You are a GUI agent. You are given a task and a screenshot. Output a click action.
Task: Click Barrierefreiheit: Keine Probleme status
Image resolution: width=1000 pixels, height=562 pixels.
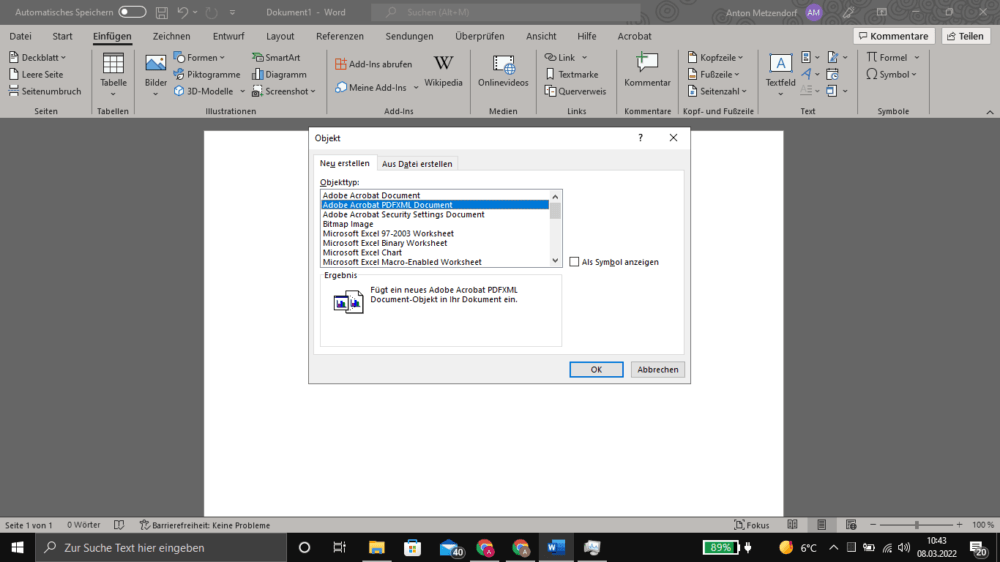click(205, 525)
